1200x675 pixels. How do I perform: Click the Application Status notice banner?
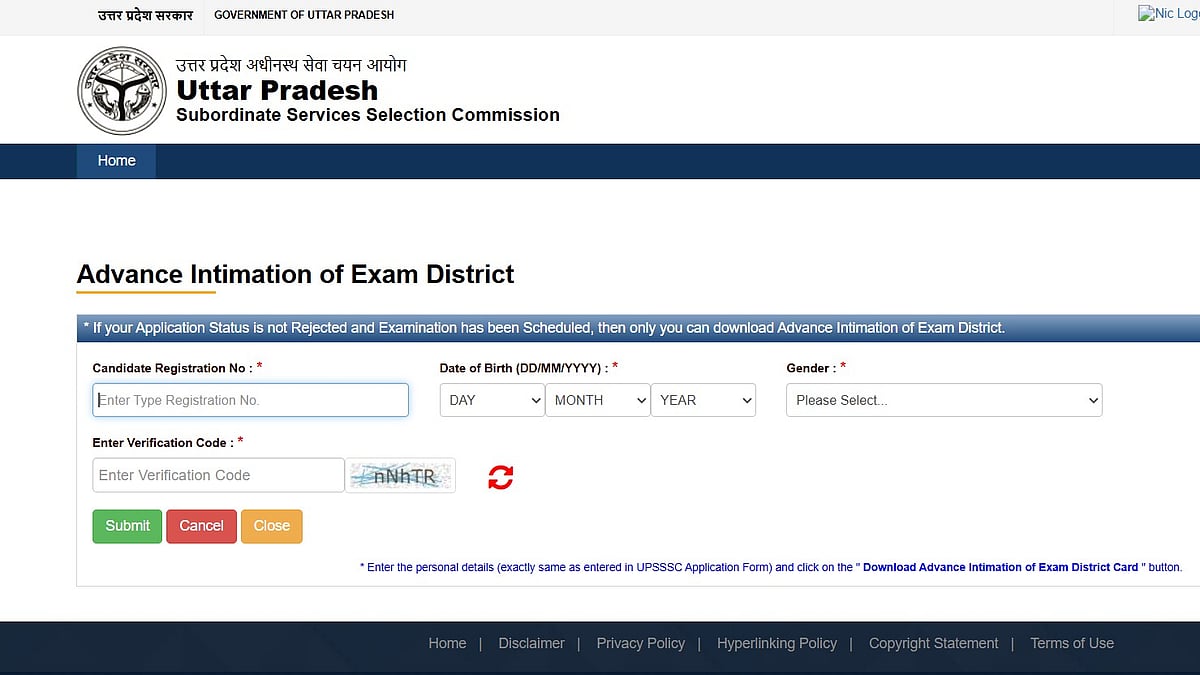(638, 328)
